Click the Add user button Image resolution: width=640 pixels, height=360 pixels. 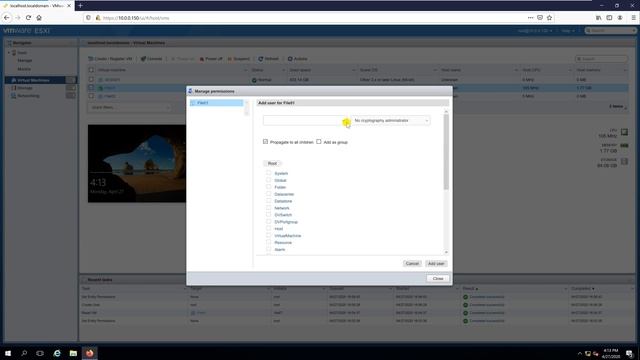coord(436,264)
